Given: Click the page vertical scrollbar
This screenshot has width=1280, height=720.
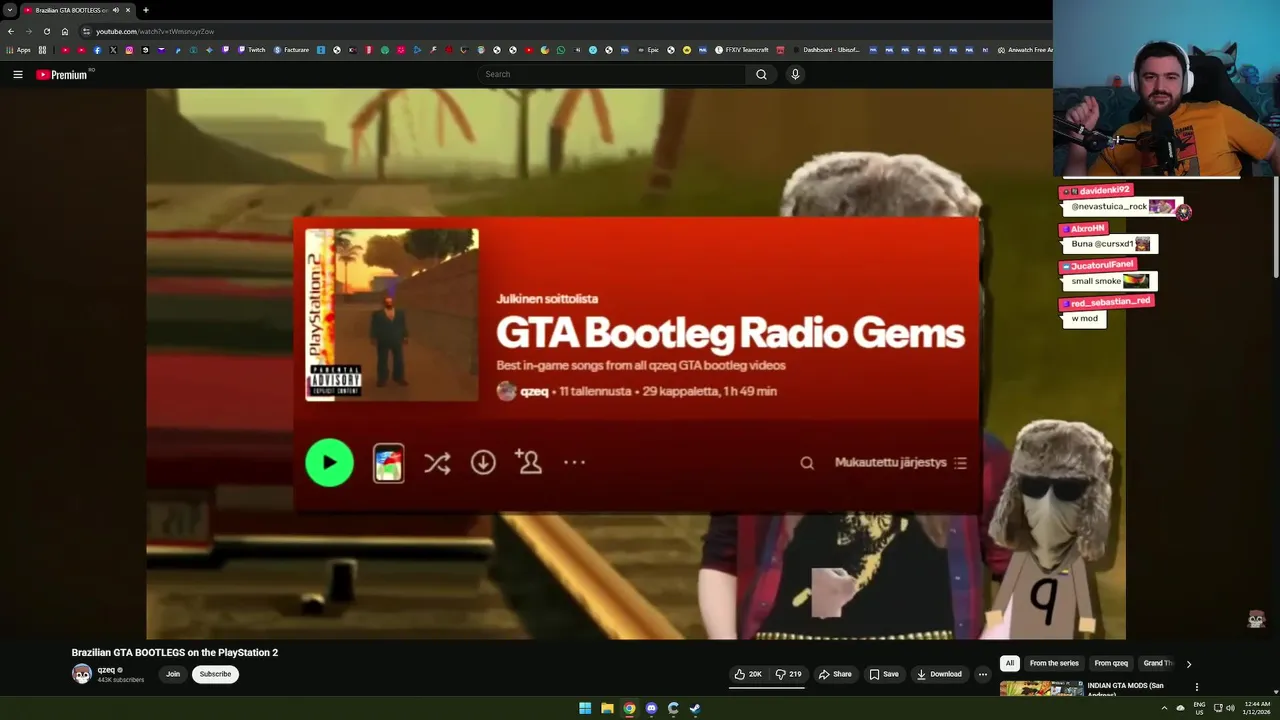Looking at the screenshot, I should click(1275, 228).
